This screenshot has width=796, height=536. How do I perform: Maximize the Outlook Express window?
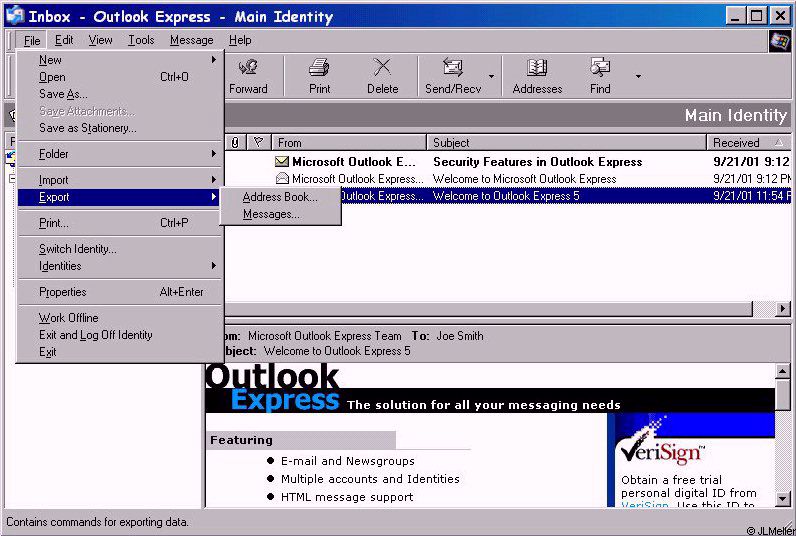(x=756, y=16)
